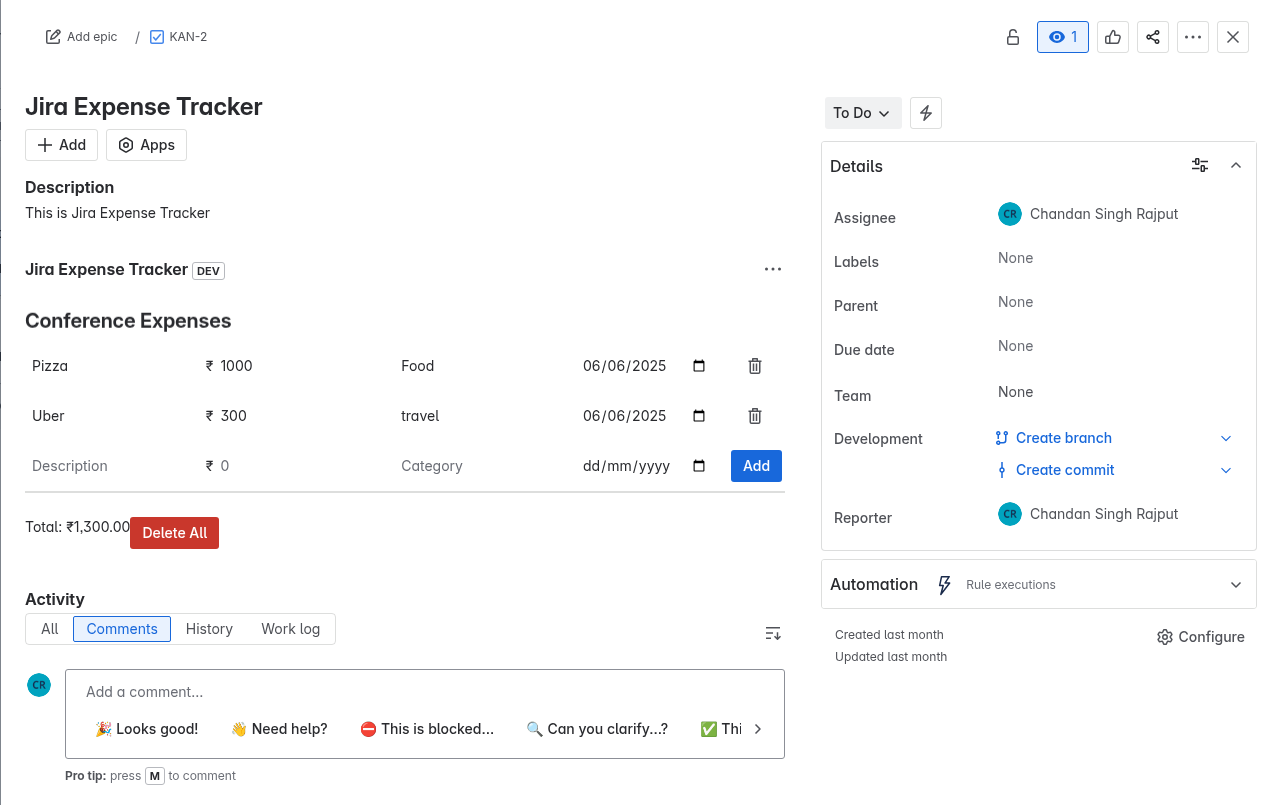1280x805 pixels.
Task: Click the Due date None value
Action: tap(1015, 346)
